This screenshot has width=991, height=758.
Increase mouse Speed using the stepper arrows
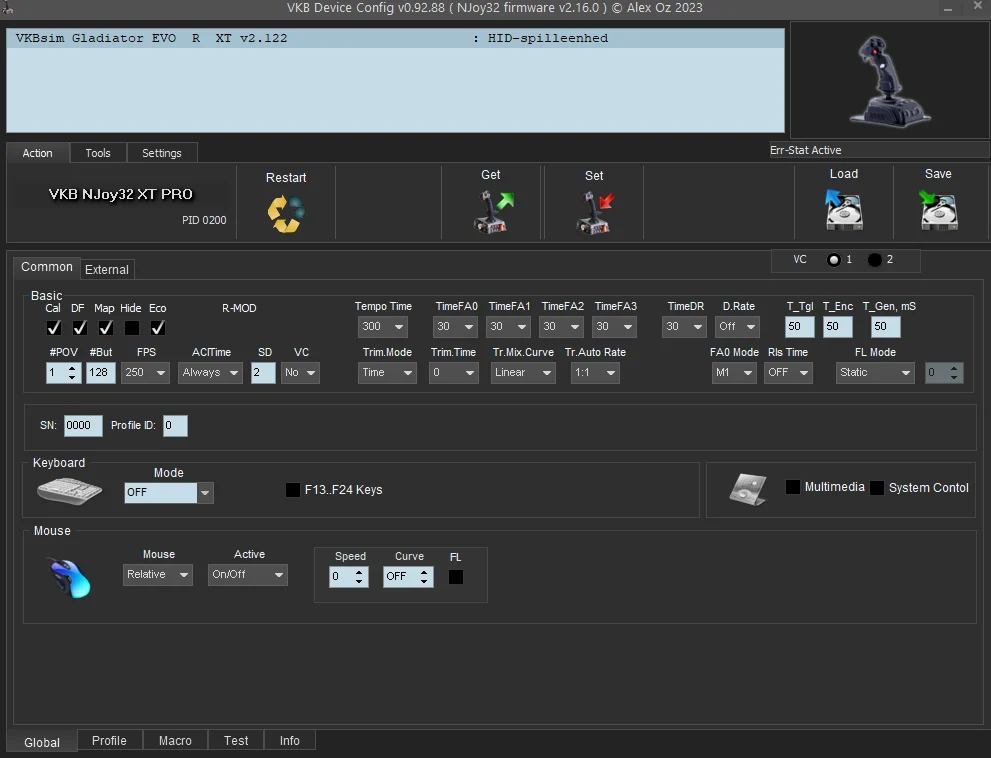click(x=362, y=572)
